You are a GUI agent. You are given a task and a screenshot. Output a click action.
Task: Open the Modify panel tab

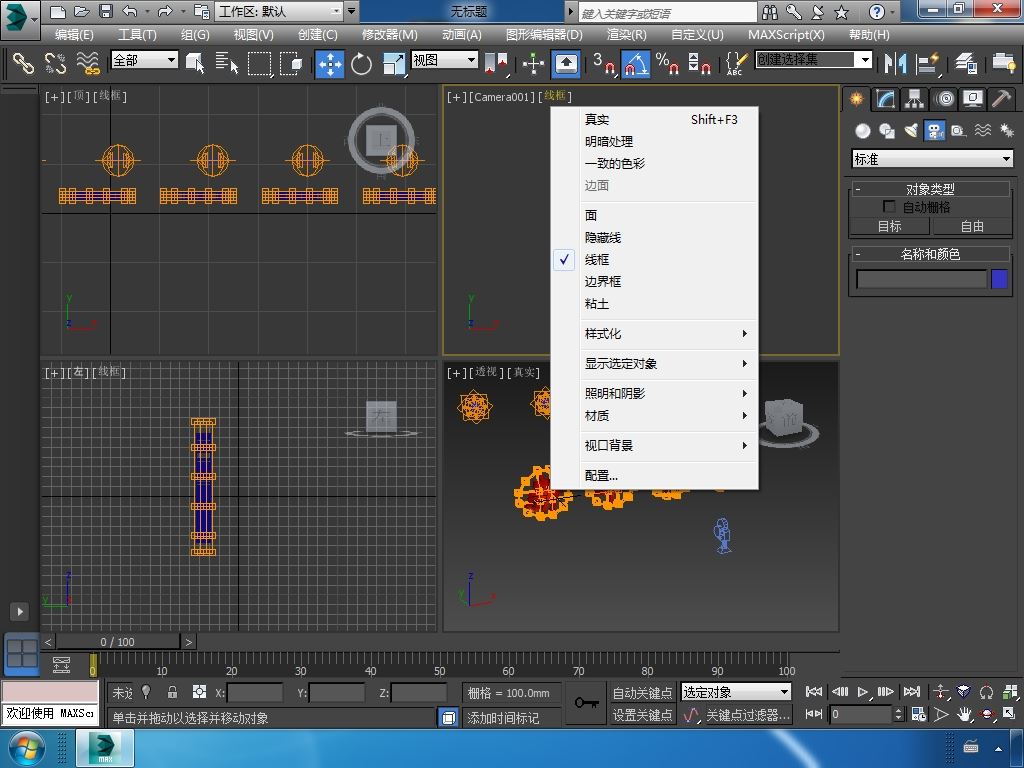pyautogui.click(x=885, y=99)
